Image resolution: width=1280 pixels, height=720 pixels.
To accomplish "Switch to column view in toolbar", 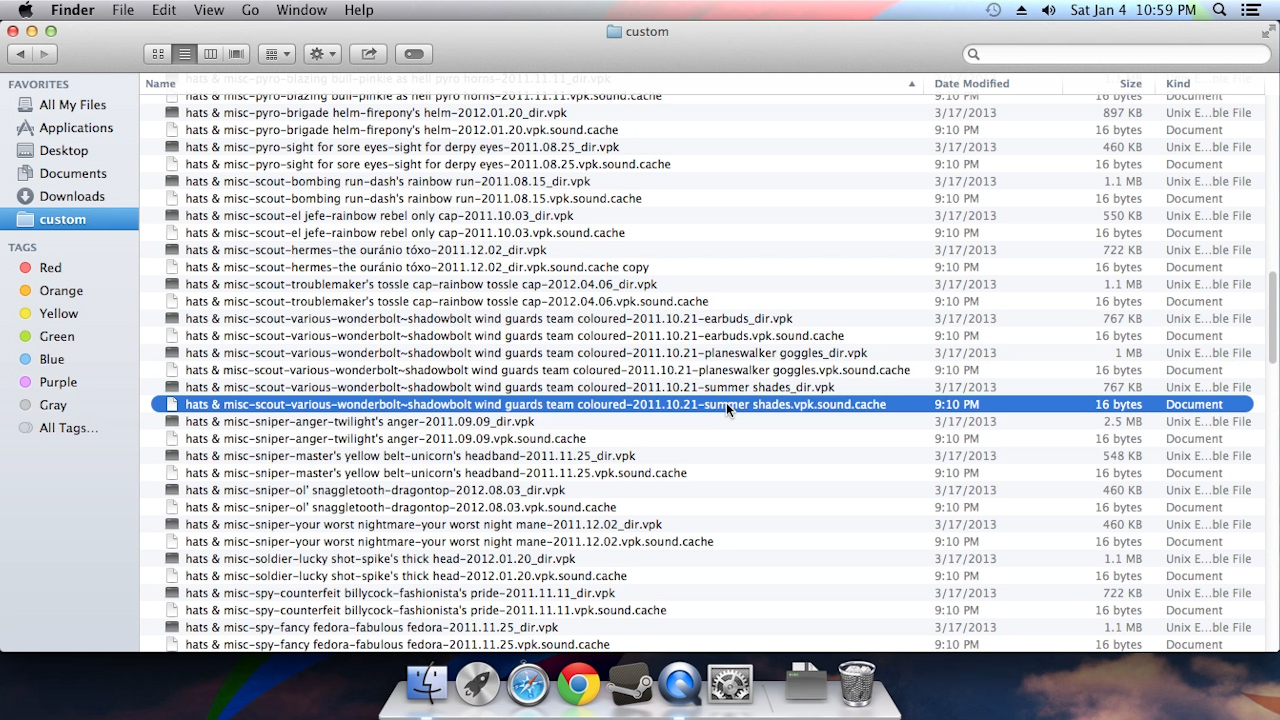I will click(x=210, y=54).
